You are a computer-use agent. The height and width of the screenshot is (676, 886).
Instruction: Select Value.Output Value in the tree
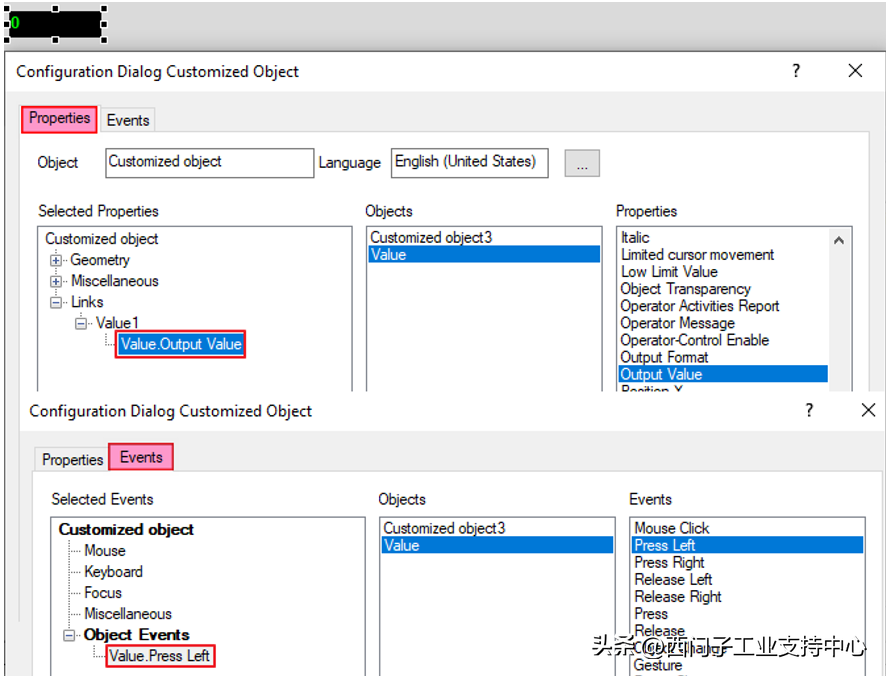point(181,344)
